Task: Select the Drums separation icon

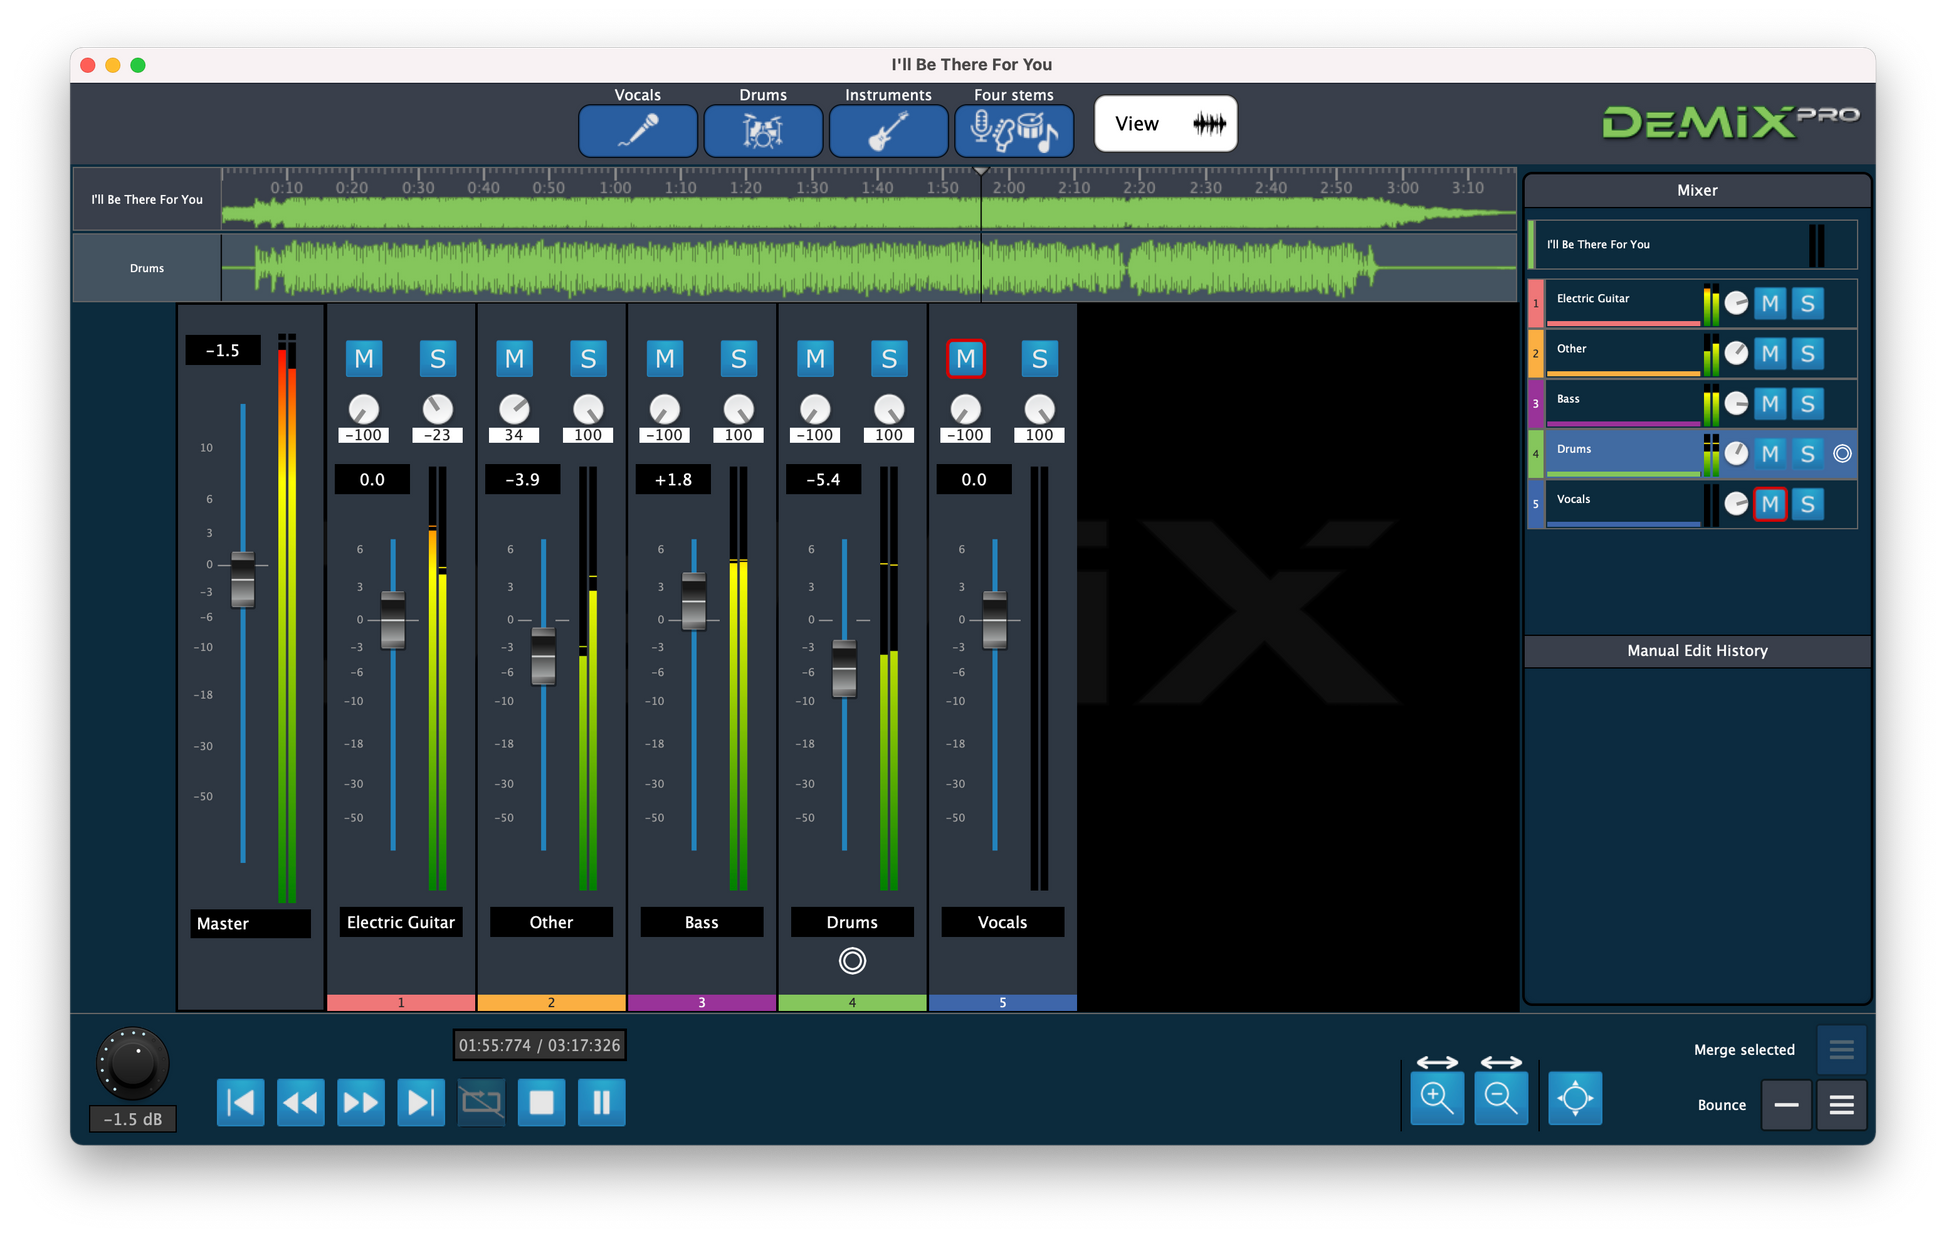Action: [763, 130]
